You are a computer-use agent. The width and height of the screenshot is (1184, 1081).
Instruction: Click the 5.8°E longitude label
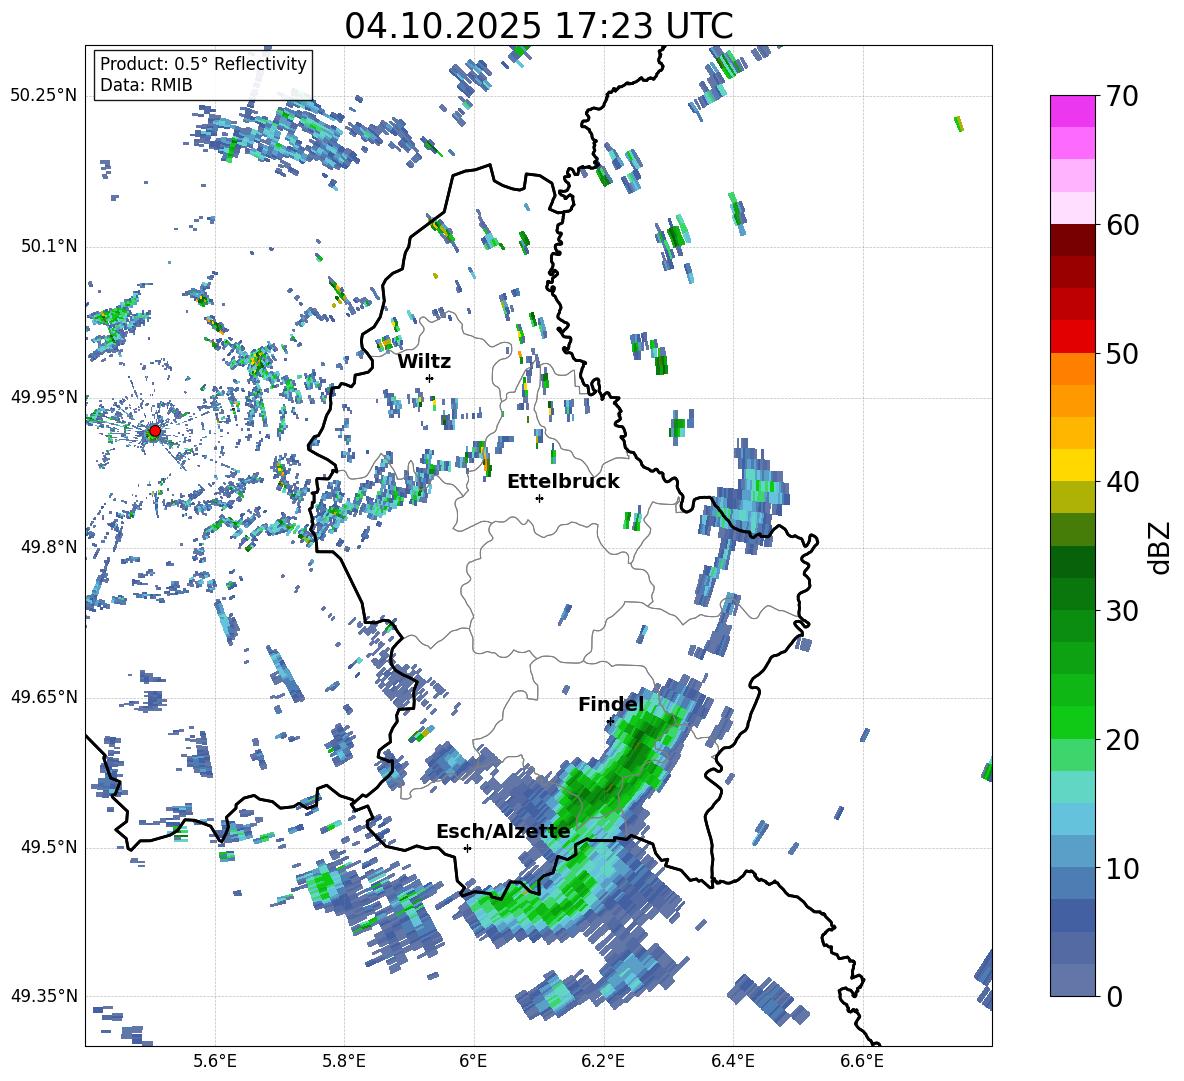coord(344,1061)
